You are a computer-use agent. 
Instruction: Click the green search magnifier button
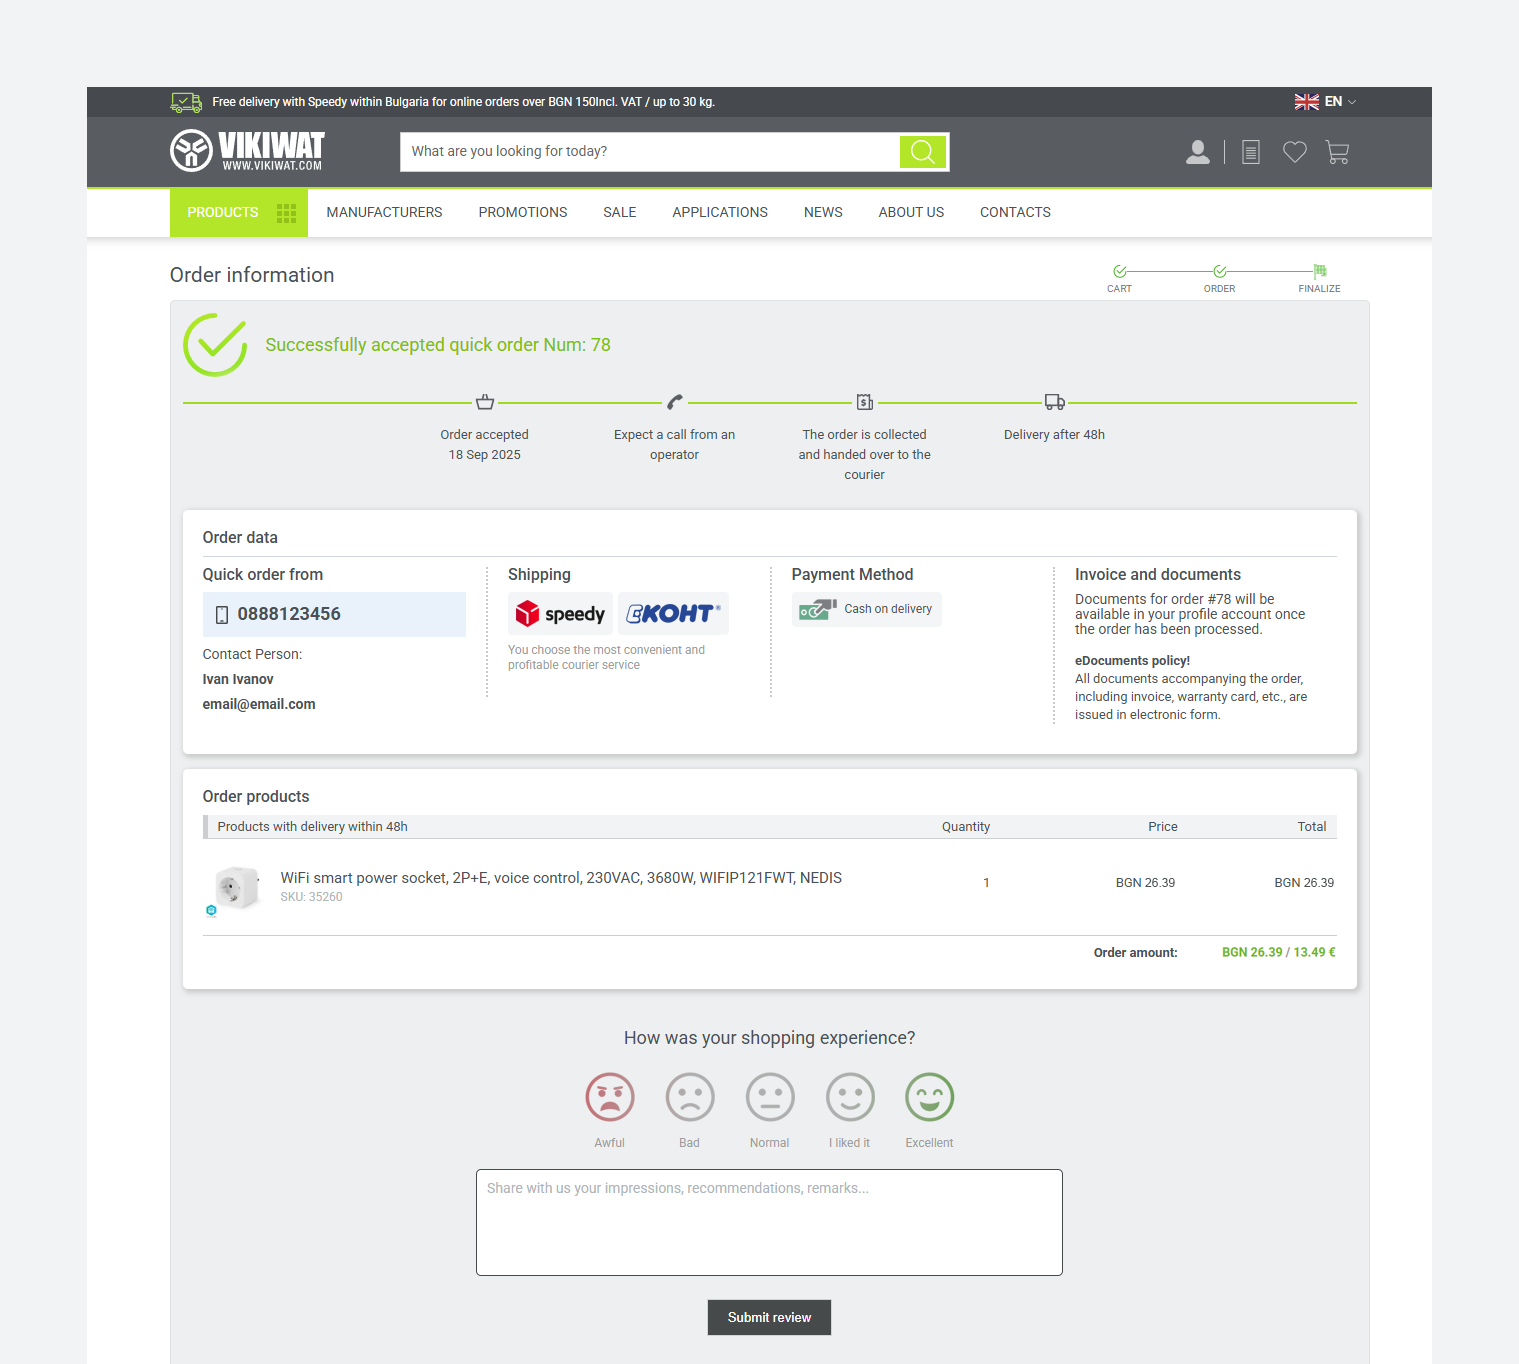coord(922,152)
